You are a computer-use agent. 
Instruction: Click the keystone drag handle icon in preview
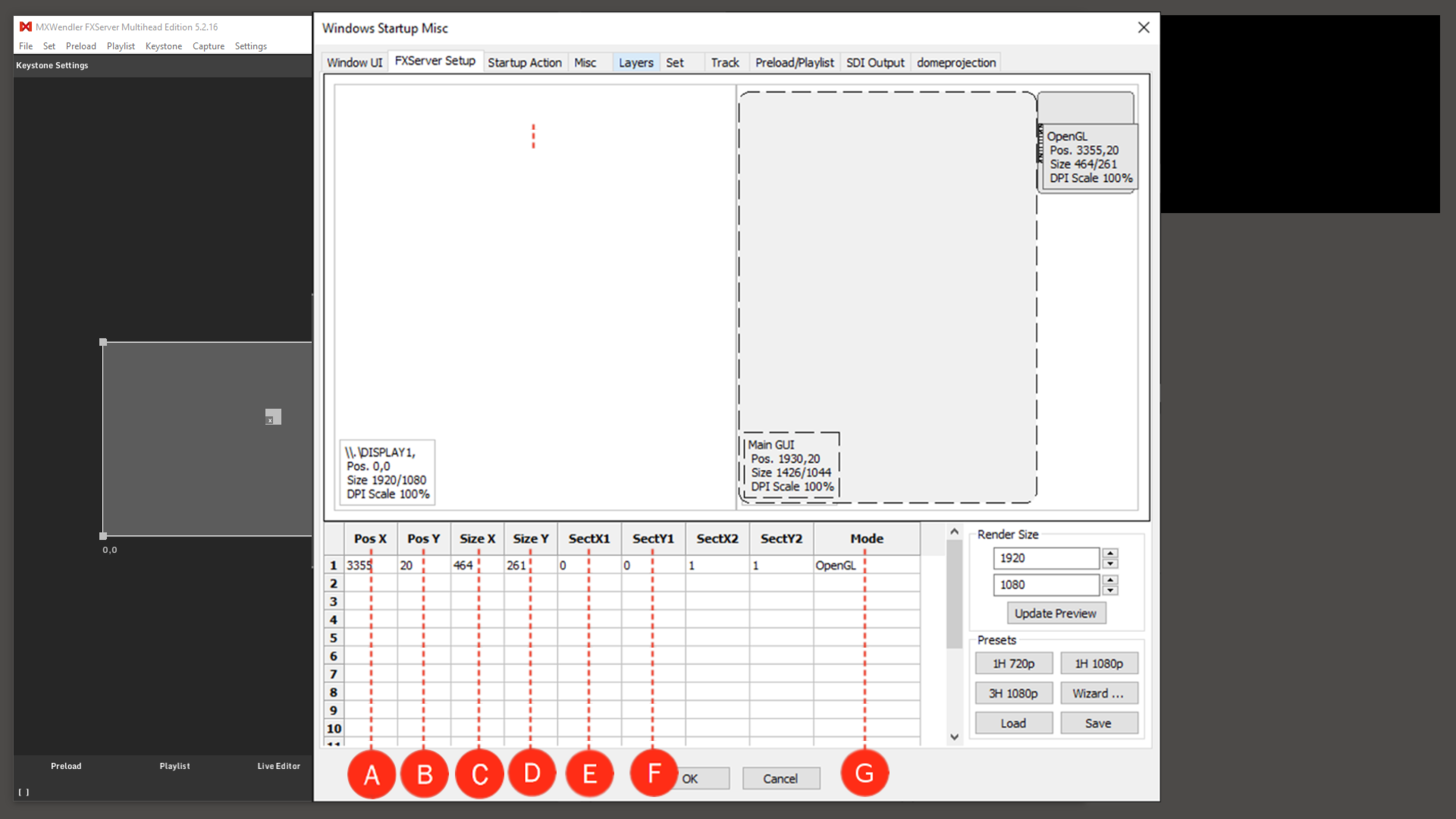(x=272, y=417)
